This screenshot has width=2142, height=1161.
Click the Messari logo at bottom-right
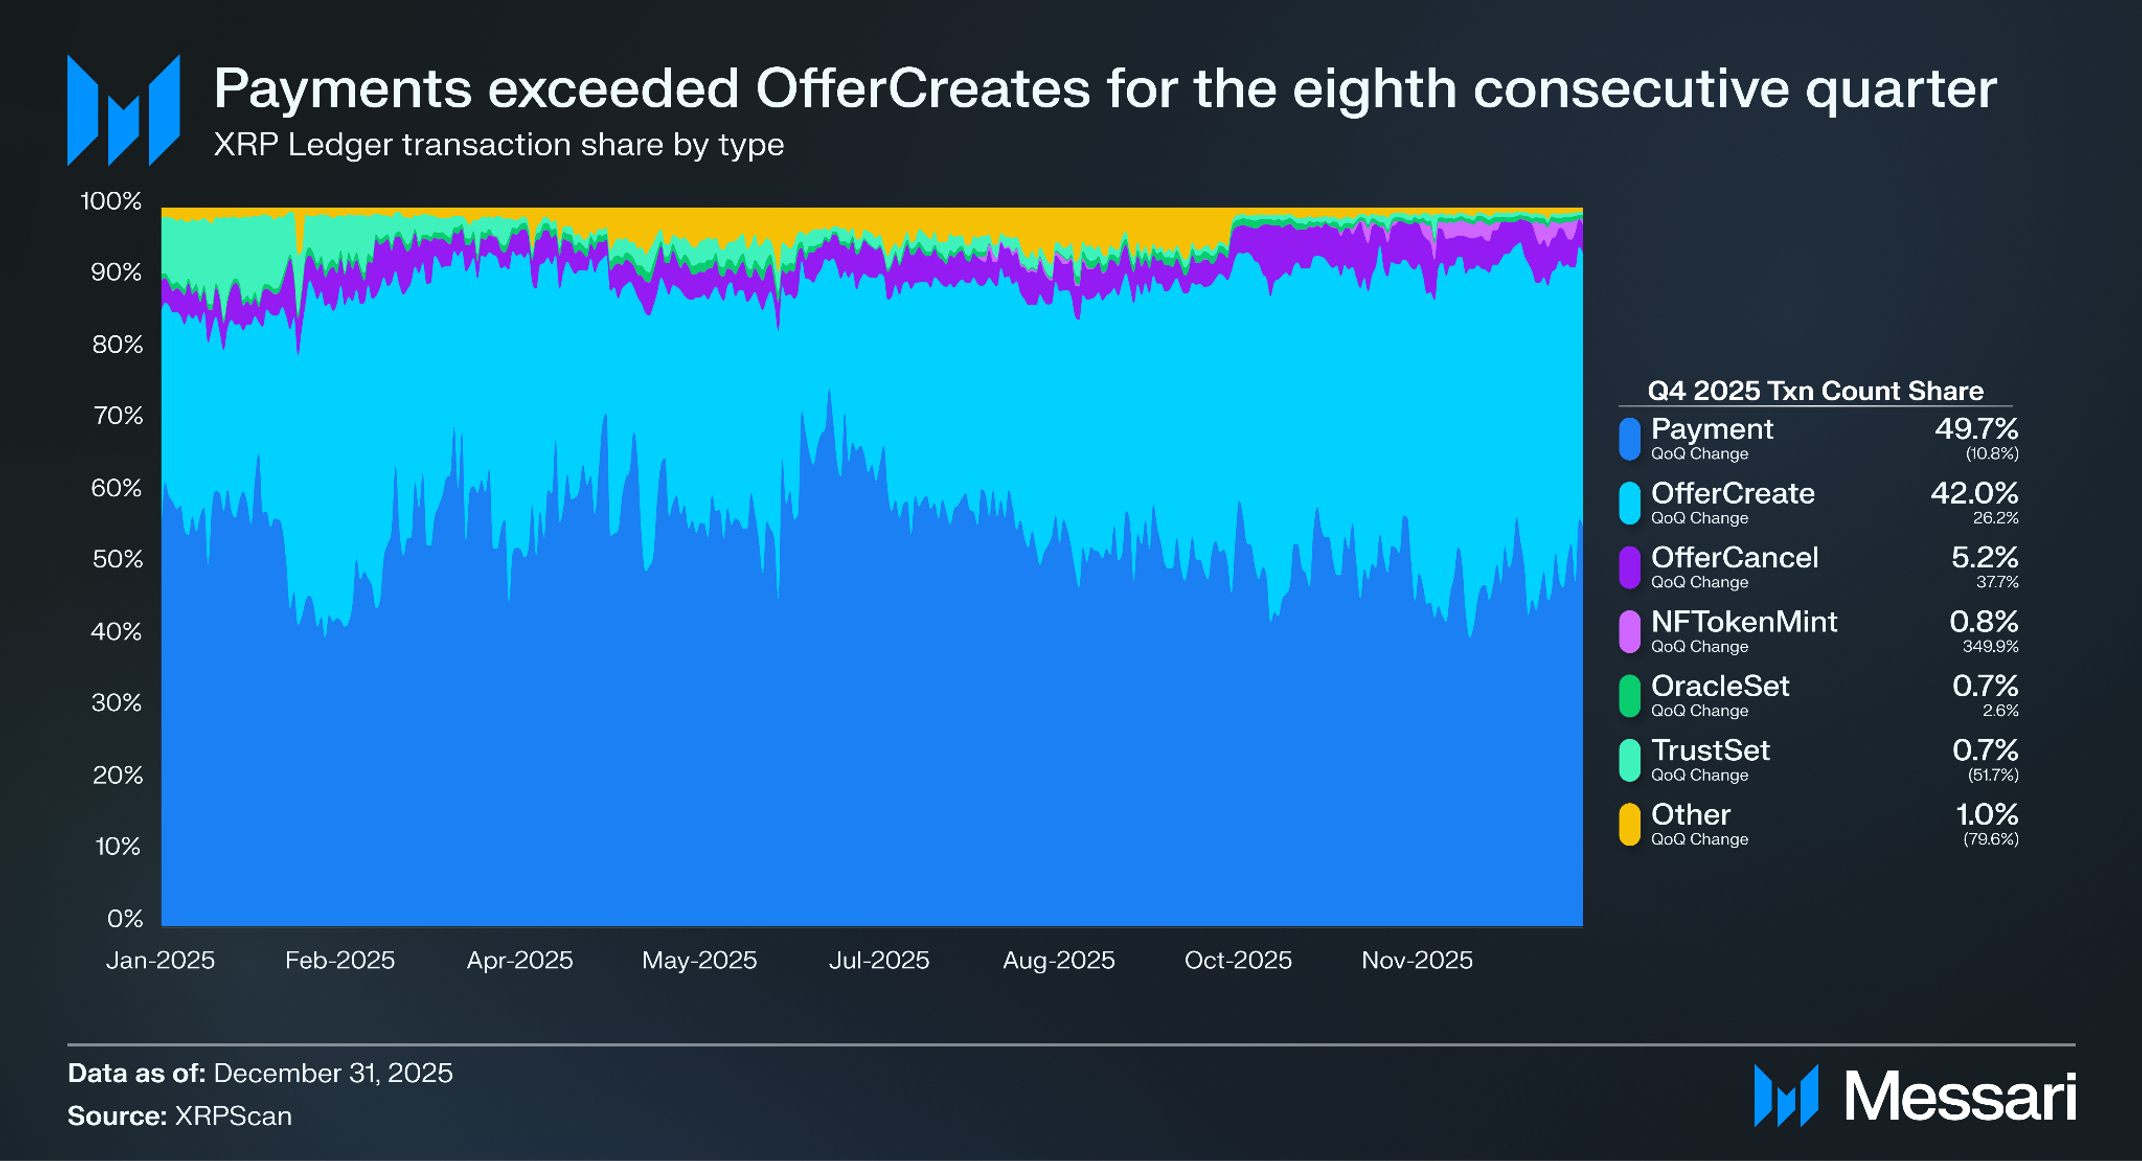(1914, 1097)
